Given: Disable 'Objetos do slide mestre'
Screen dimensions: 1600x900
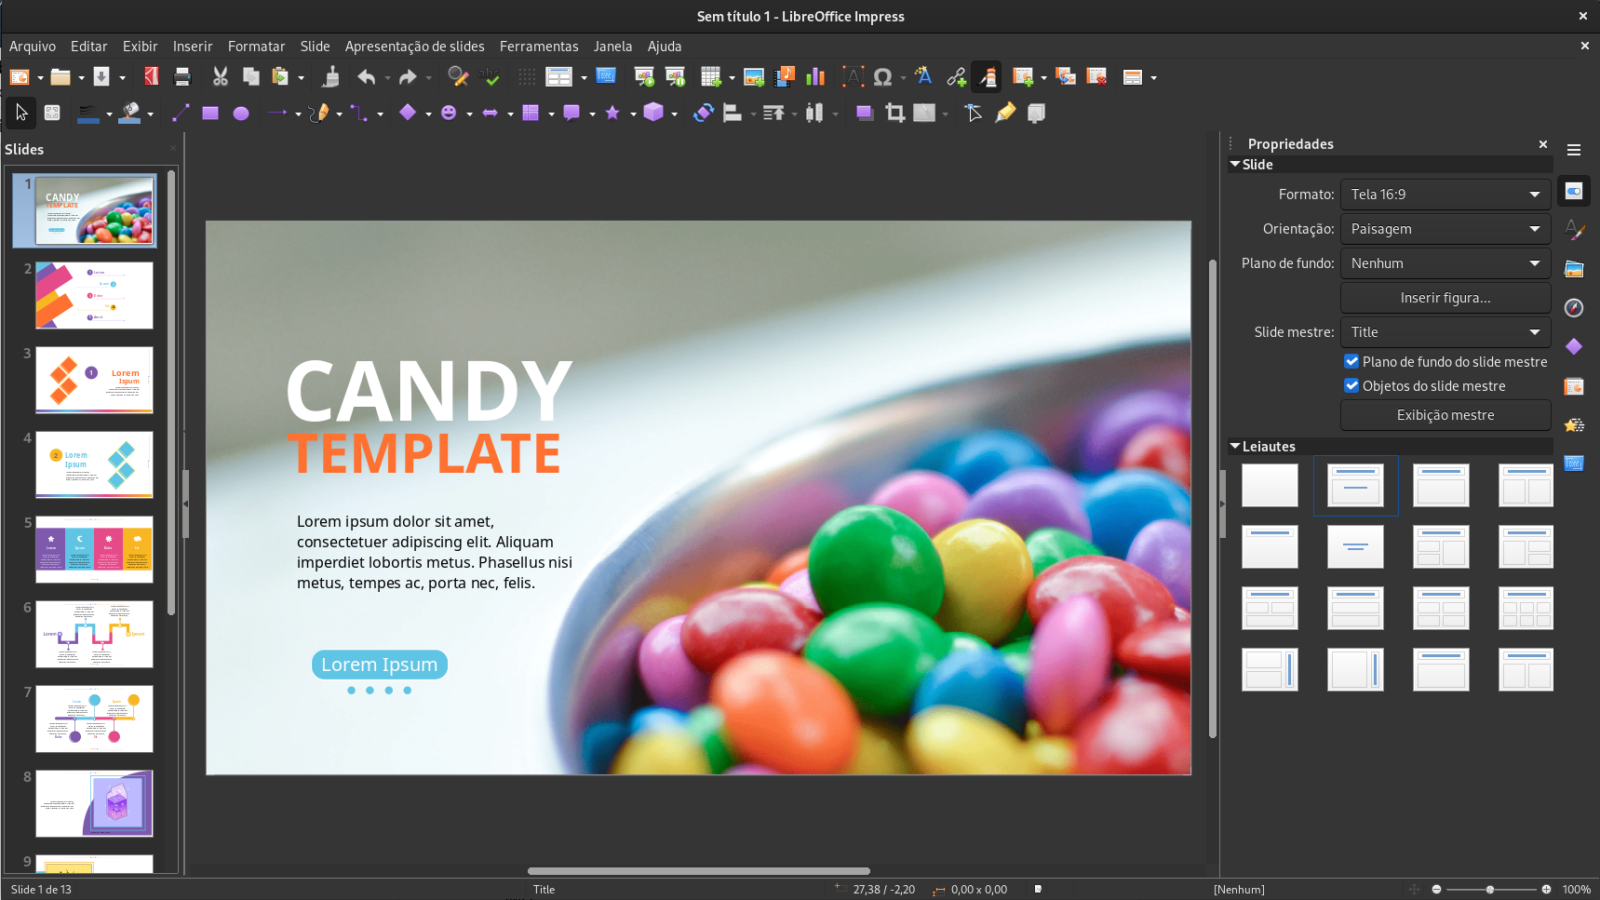Looking at the screenshot, I should pyautogui.click(x=1352, y=385).
